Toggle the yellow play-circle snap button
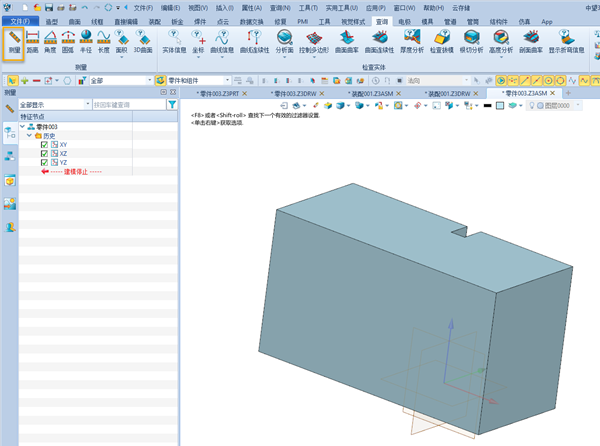 (x=501, y=80)
